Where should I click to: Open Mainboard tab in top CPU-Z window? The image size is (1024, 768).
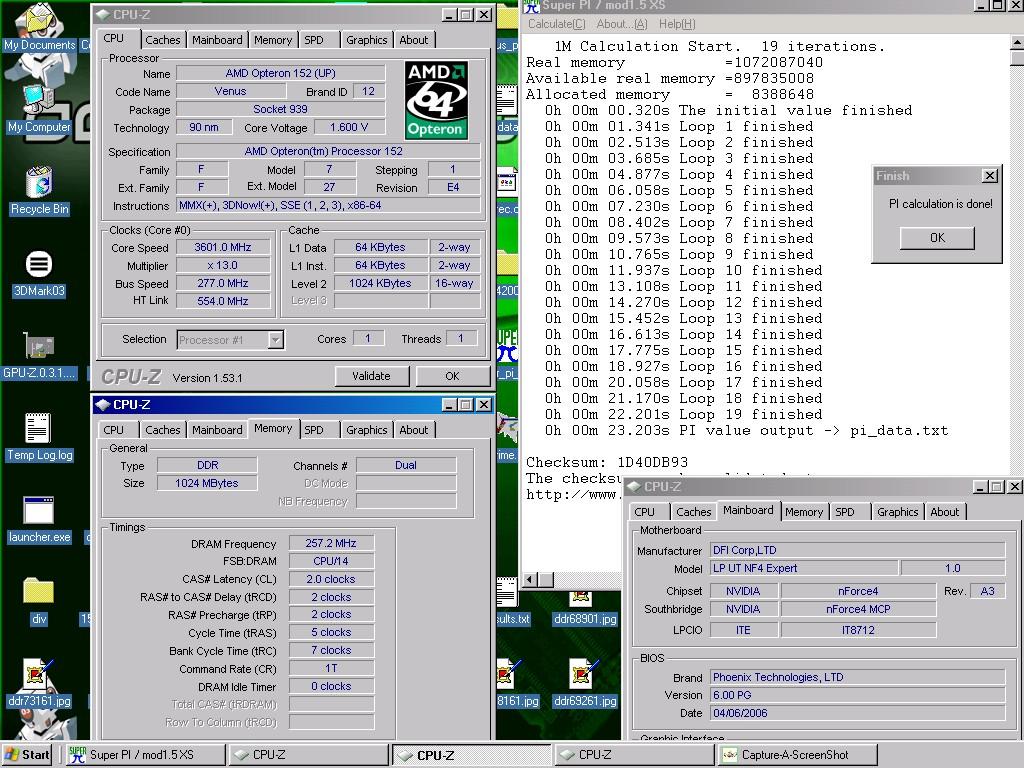(217, 40)
